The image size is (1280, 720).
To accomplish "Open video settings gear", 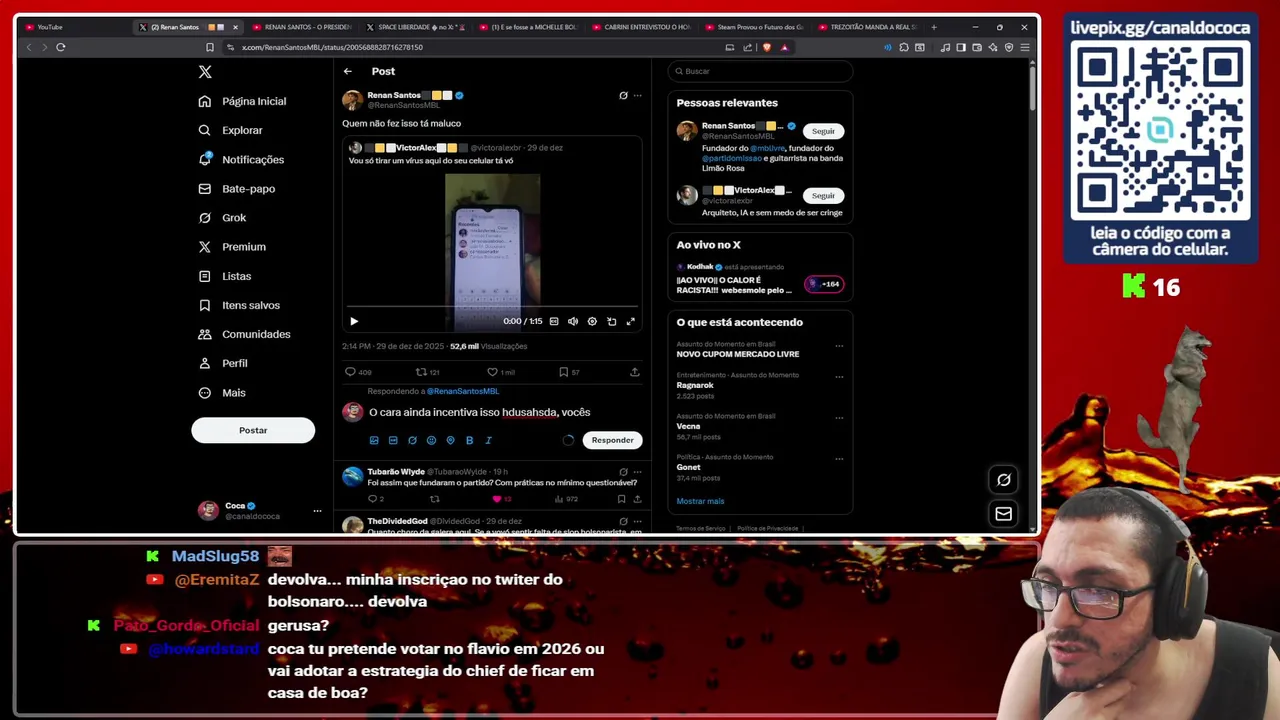I will click(x=592, y=321).
